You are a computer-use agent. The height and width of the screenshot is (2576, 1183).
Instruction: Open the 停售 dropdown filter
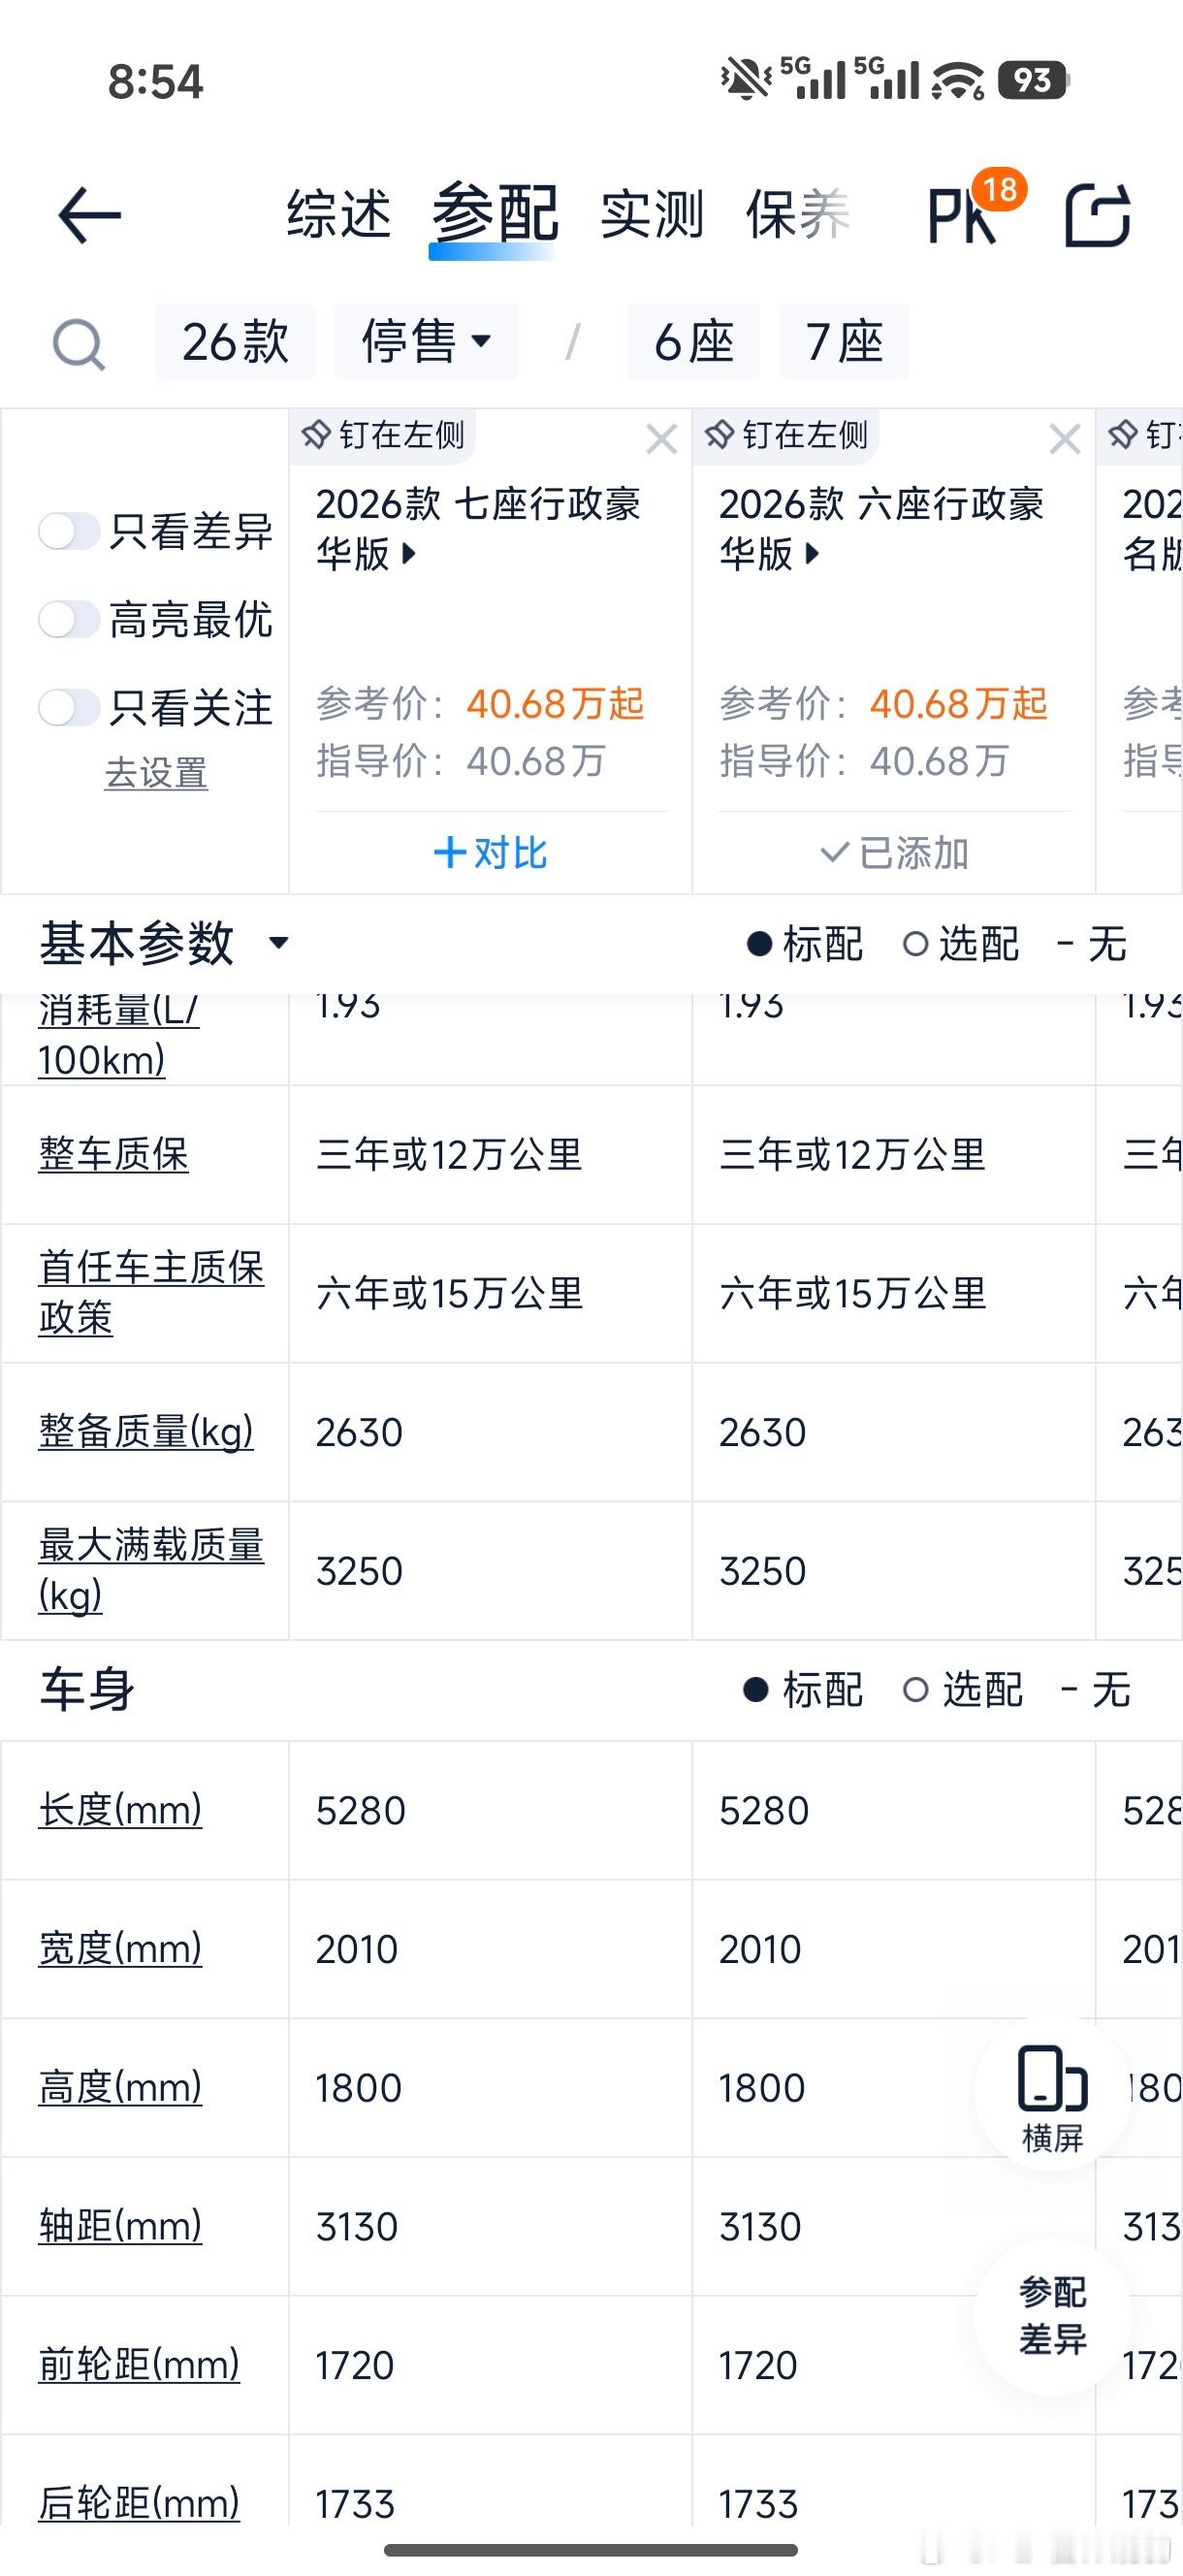(x=426, y=342)
